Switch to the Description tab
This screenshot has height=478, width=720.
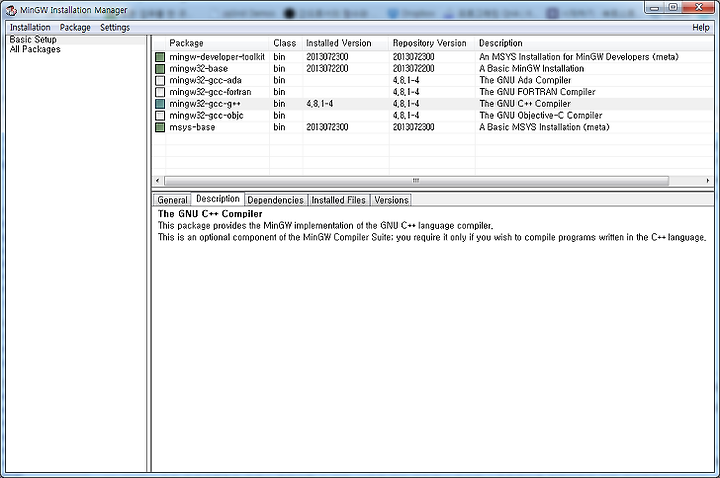[x=218, y=199]
